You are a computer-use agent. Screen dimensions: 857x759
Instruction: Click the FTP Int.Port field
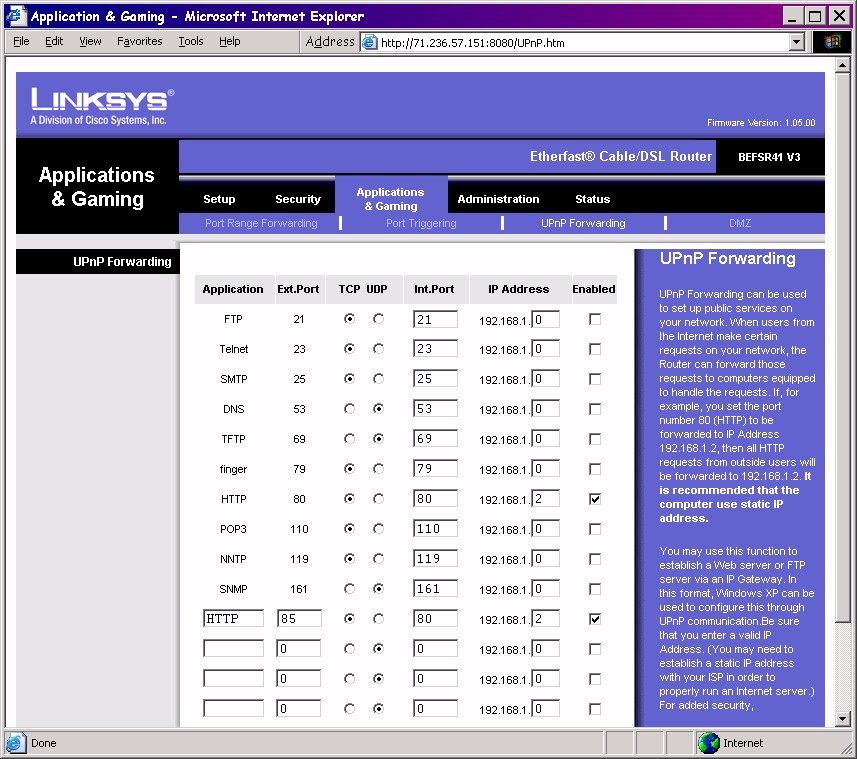(x=435, y=319)
